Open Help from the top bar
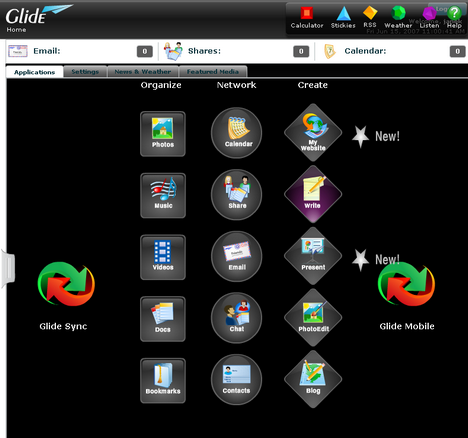Viewport: 468px width, 438px height. [x=454, y=18]
